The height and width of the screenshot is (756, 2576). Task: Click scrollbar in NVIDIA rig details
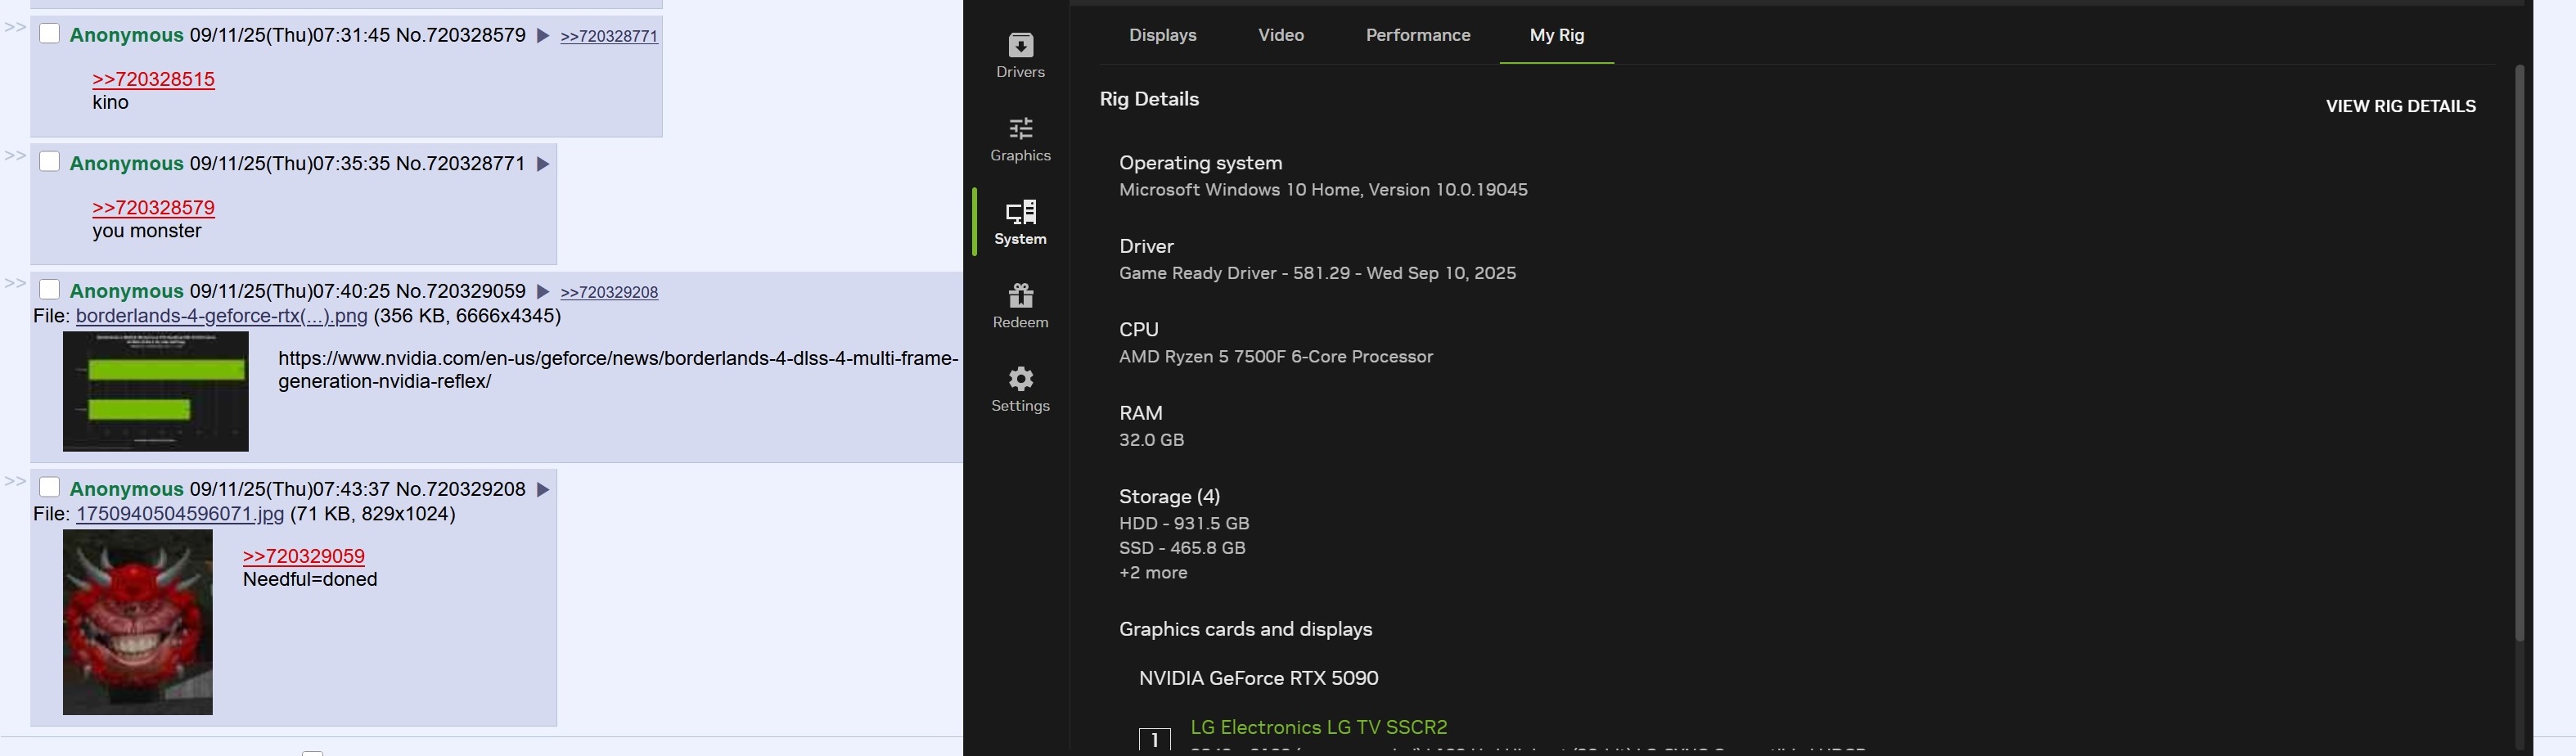[2520, 353]
